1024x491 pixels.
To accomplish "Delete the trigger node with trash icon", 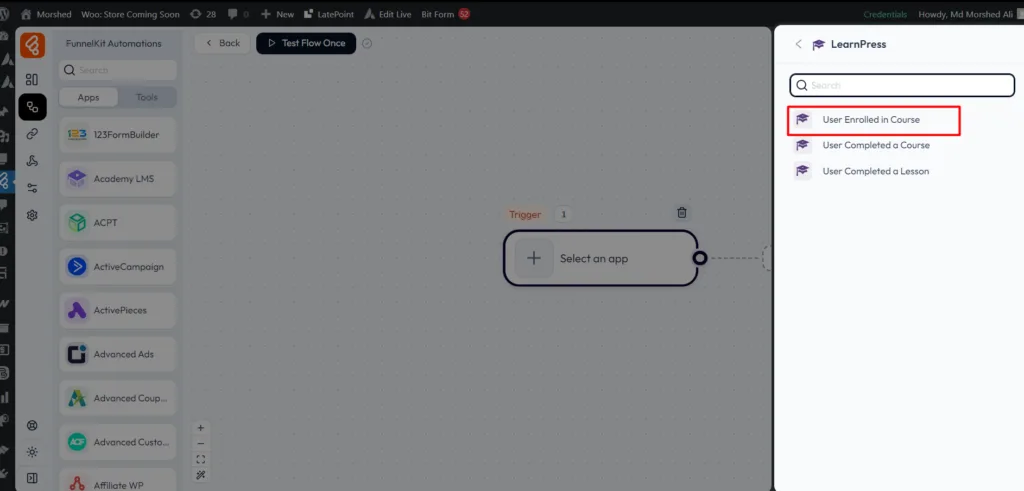I will [x=682, y=213].
